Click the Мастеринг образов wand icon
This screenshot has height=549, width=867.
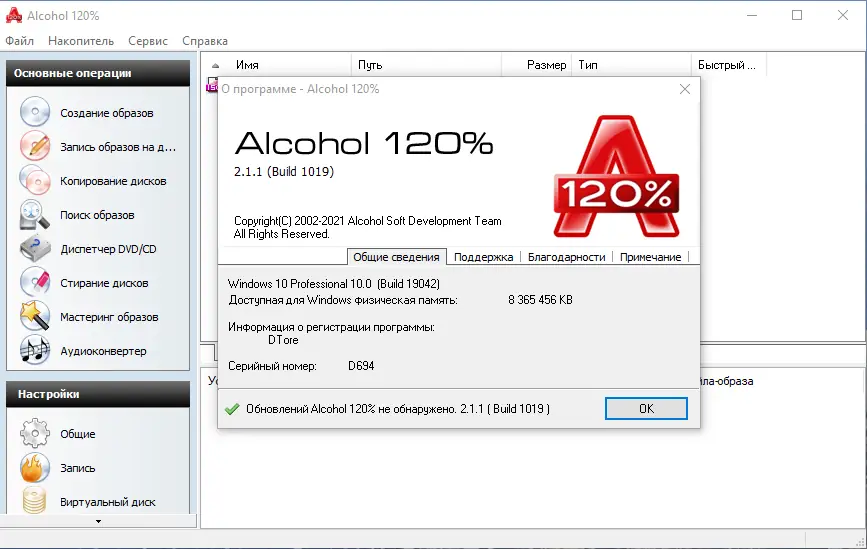point(35,317)
